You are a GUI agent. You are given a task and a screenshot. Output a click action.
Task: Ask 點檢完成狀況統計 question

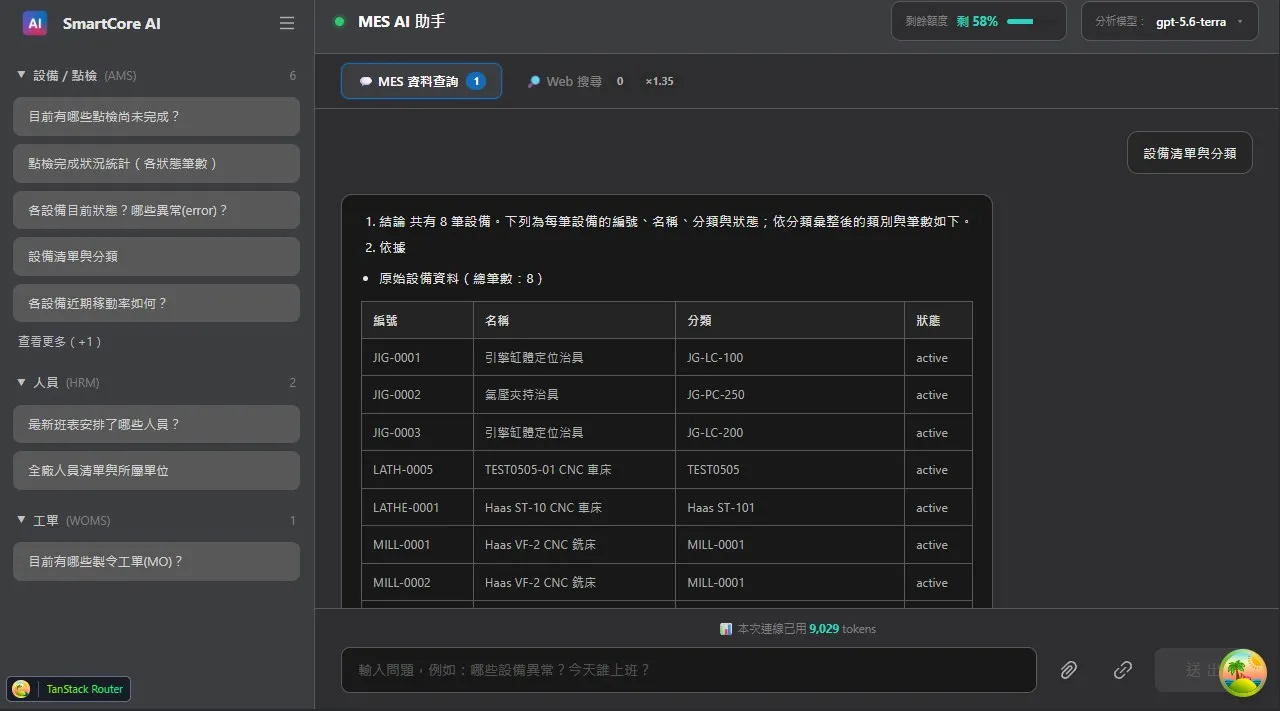coord(156,163)
